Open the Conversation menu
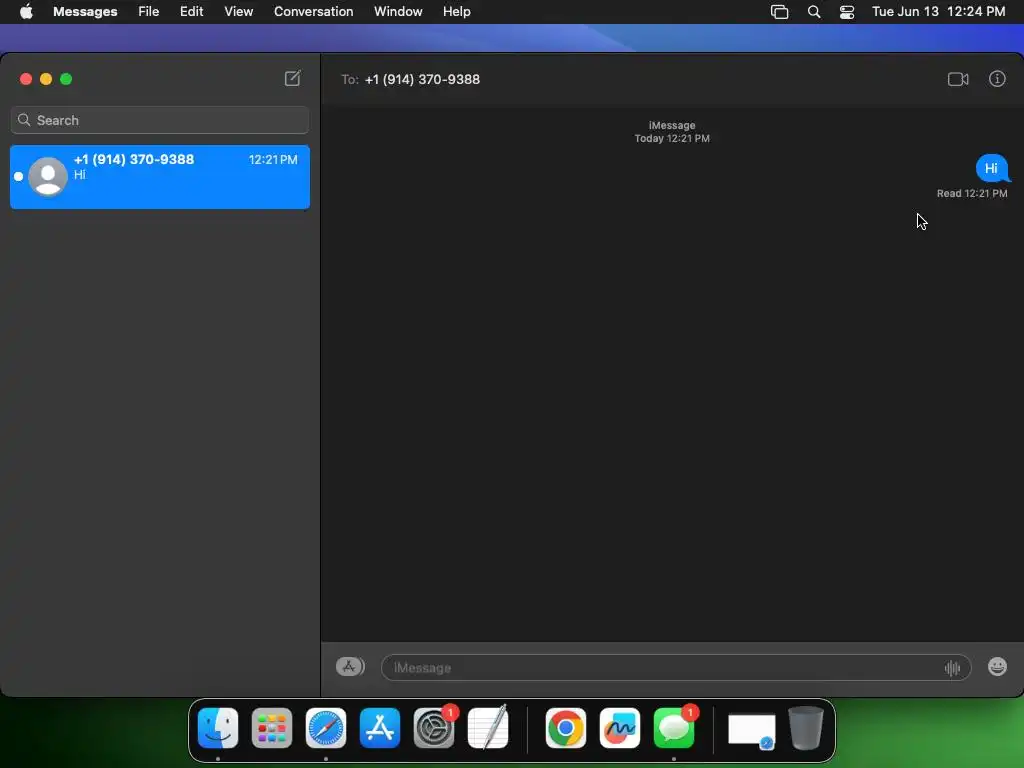Screen dimensions: 1024x768 (313, 12)
